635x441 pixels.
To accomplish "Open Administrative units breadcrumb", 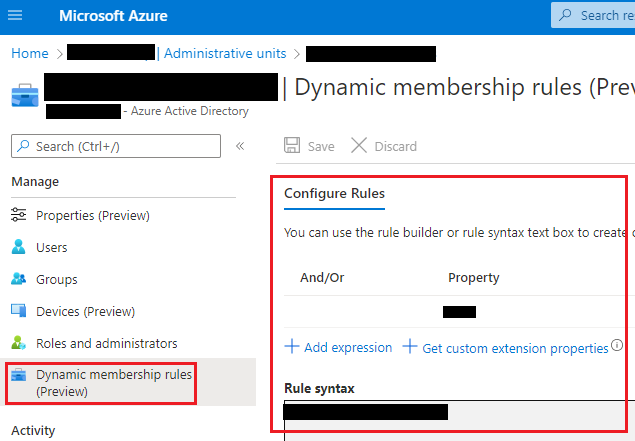I will click(x=225, y=53).
